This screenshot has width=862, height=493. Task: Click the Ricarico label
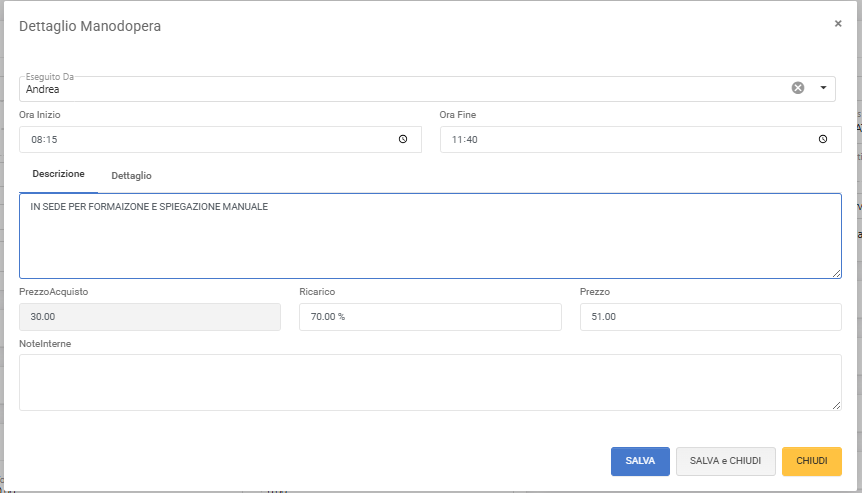coord(317,292)
